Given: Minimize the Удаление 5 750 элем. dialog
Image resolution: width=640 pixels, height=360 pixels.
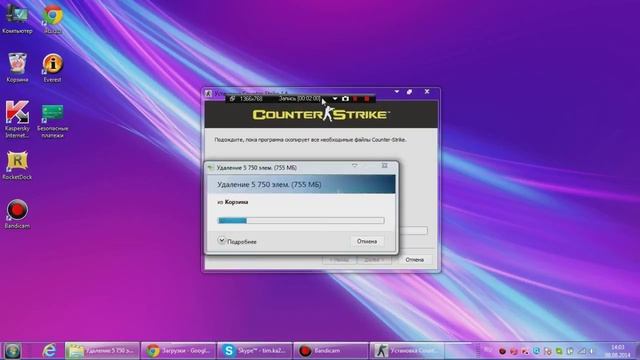Looking at the screenshot, I should [355, 166].
